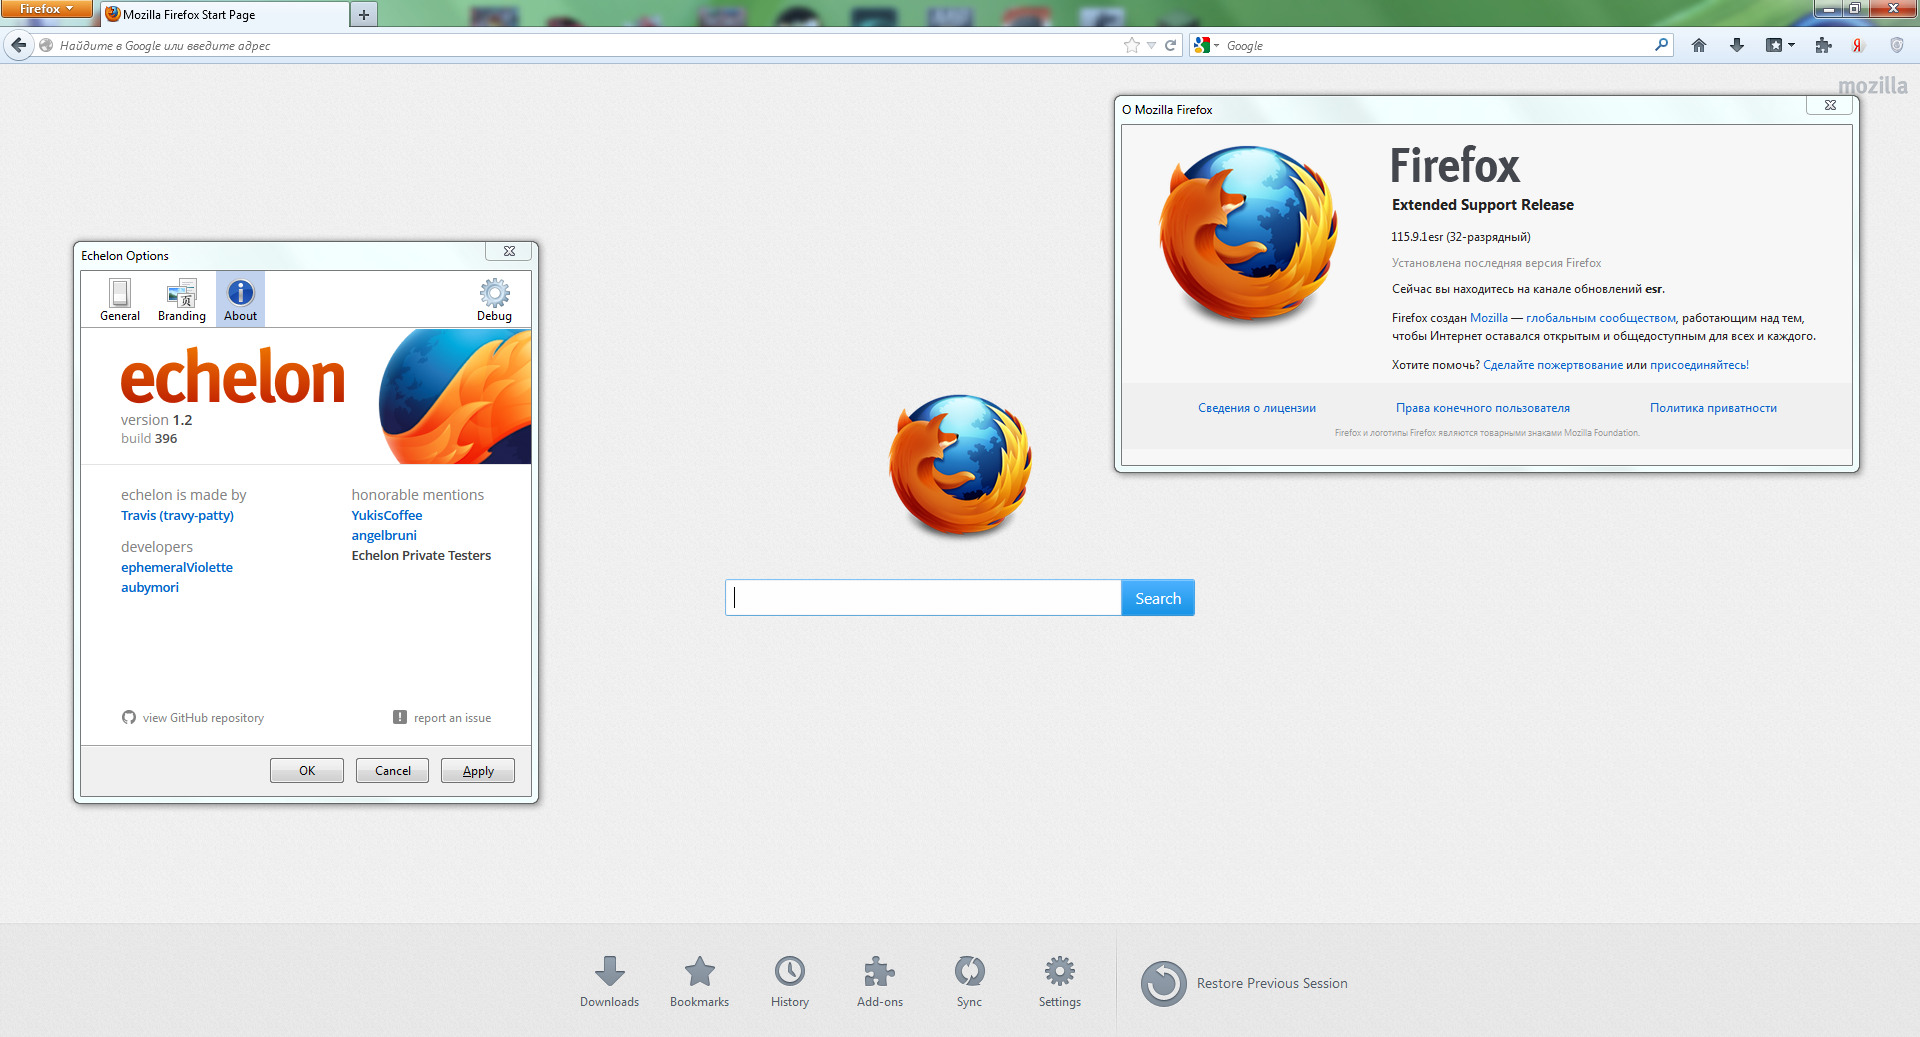The height and width of the screenshot is (1037, 1920).
Task: Click the reload button in address bar
Action: click(1170, 45)
